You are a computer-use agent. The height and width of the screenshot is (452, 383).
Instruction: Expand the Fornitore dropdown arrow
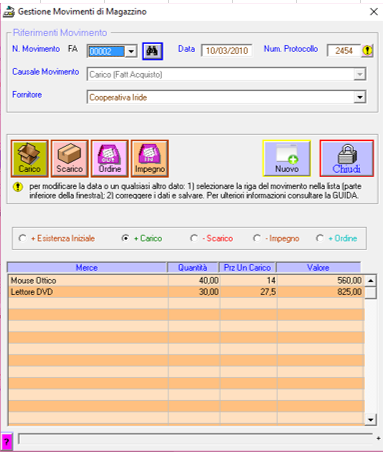360,97
